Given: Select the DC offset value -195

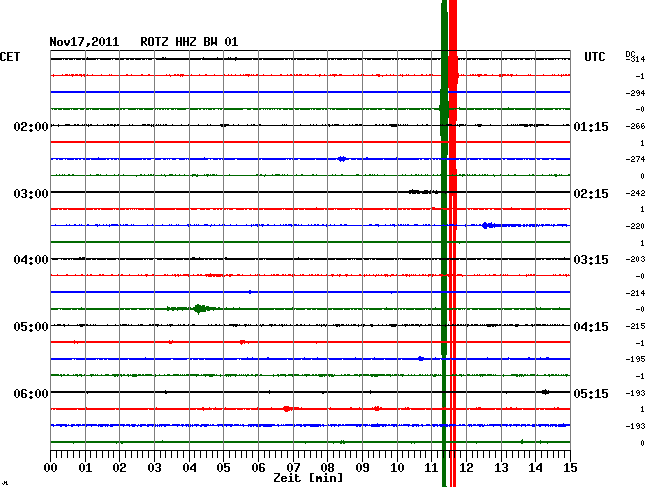Looking at the screenshot, I should point(635,359).
